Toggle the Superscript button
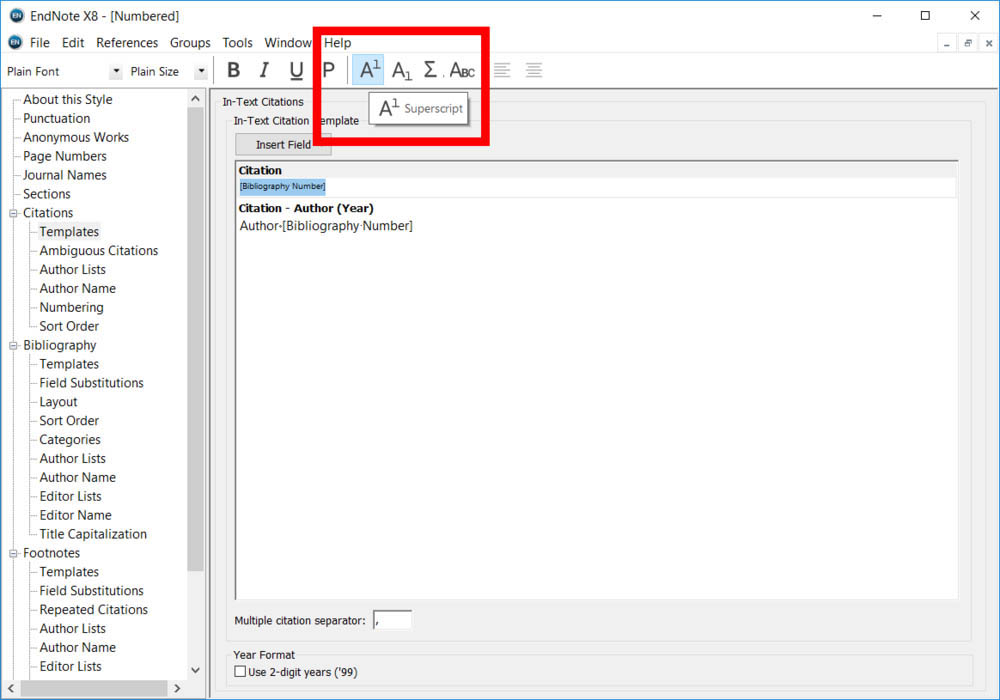 [x=369, y=70]
